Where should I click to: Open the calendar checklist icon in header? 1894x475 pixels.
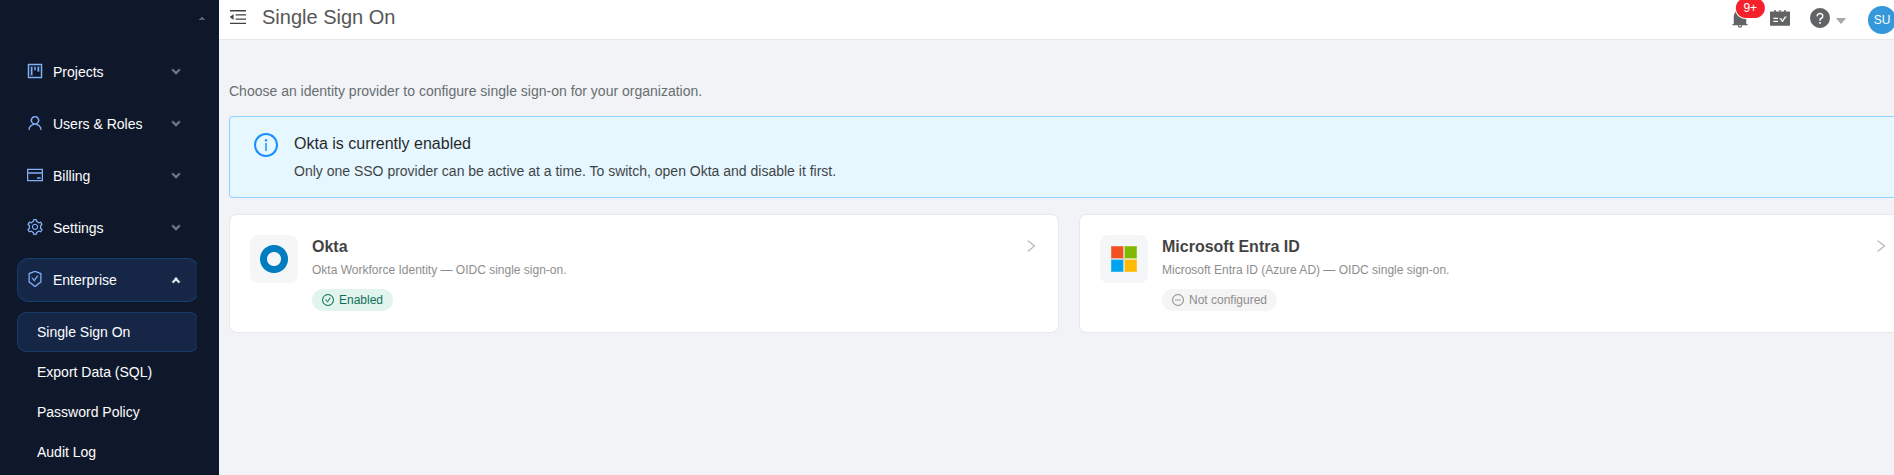(x=1780, y=18)
